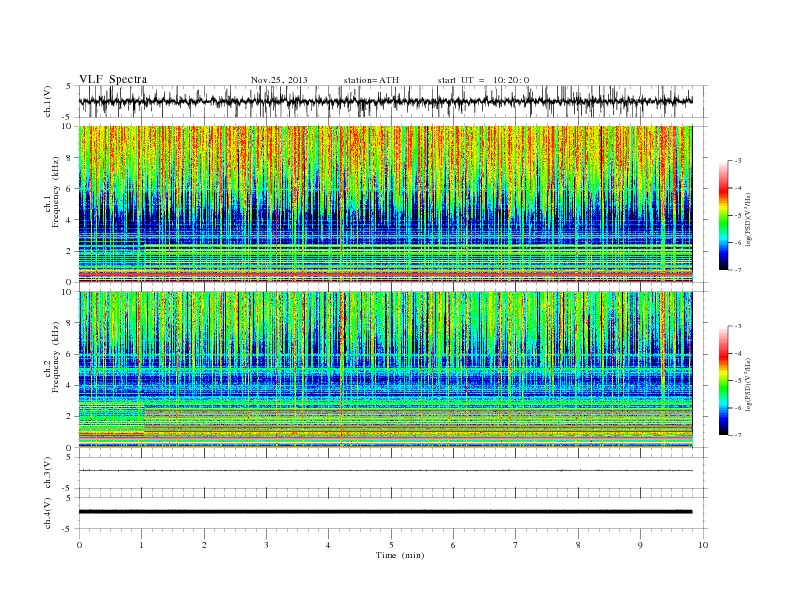Click time axis tick label "7"
Viewport: 792px width, 612px height.
click(x=516, y=545)
